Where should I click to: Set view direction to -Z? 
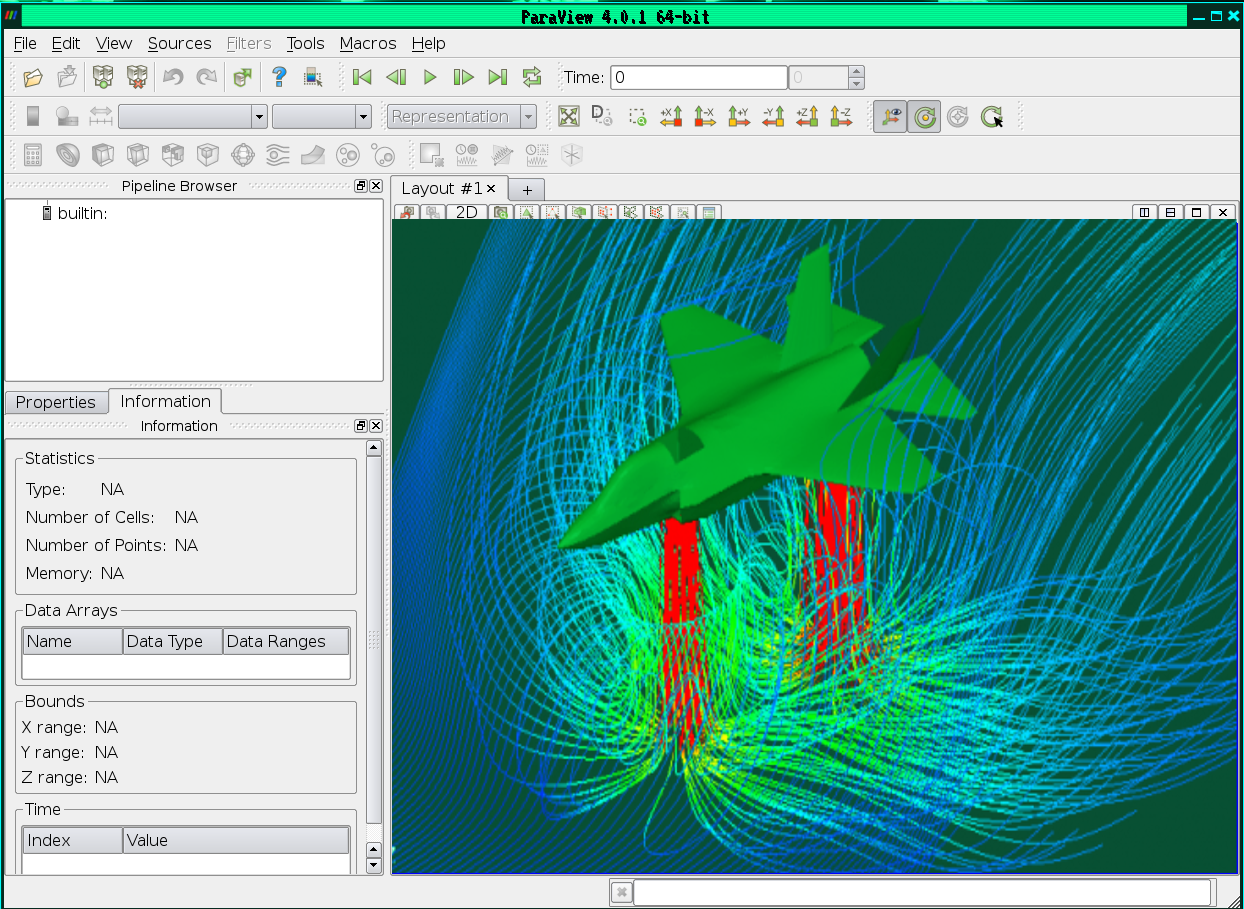(x=841, y=116)
